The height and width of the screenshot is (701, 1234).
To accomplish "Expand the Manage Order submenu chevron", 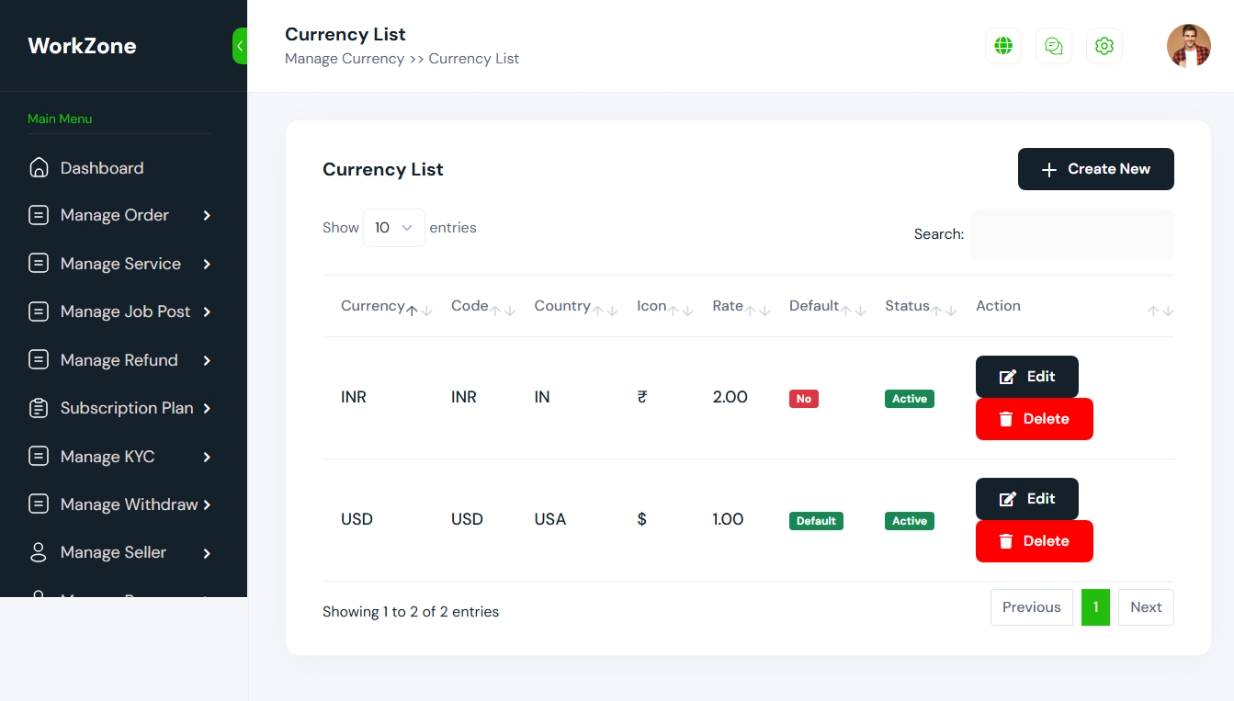I will (207, 215).
